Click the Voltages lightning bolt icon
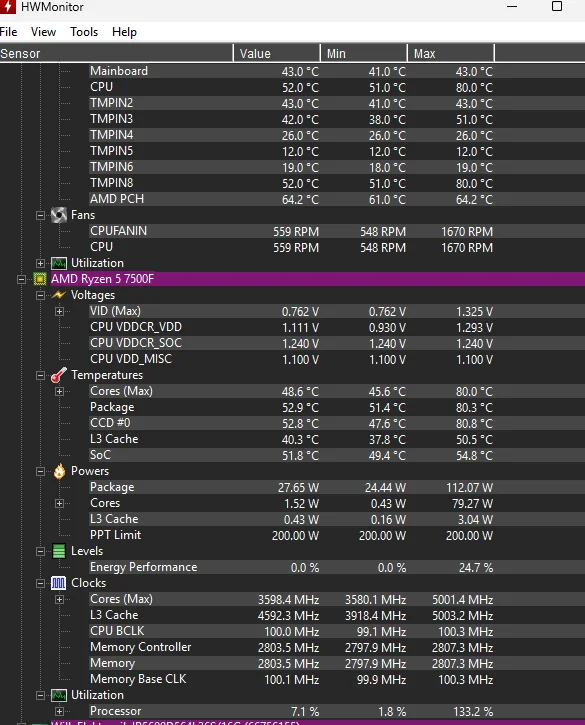This screenshot has width=585, height=725. [59, 295]
